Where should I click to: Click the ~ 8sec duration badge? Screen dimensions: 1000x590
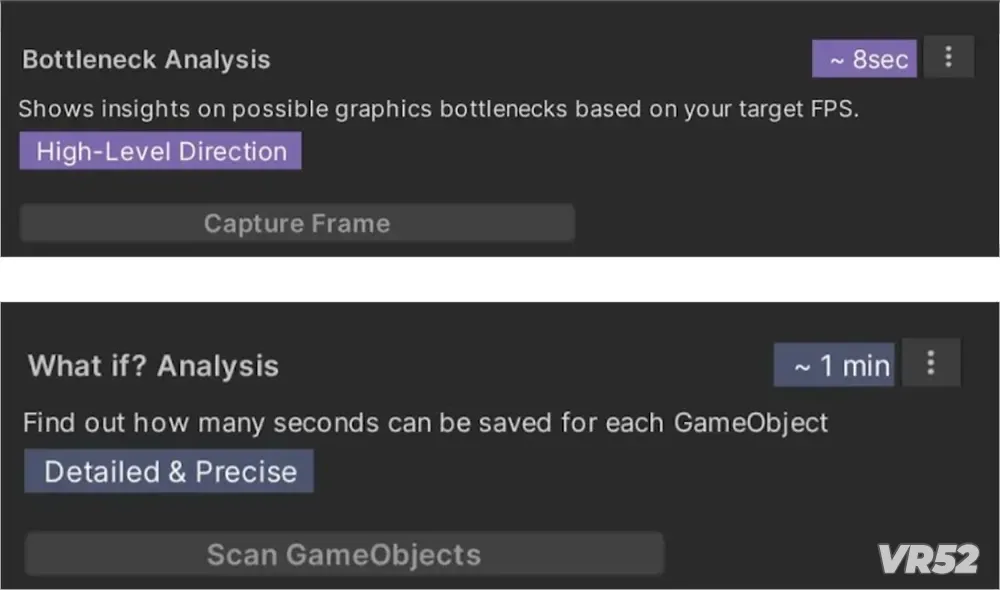pos(864,59)
